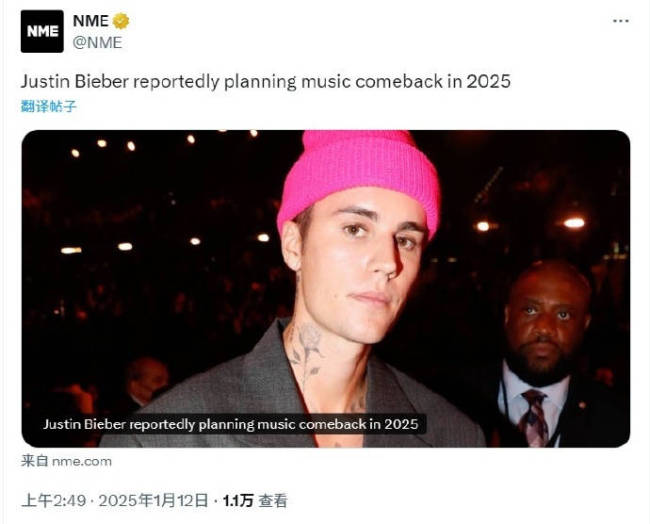Click the blurred ceiling lights in the photo

pyautogui.click(x=130, y=145)
